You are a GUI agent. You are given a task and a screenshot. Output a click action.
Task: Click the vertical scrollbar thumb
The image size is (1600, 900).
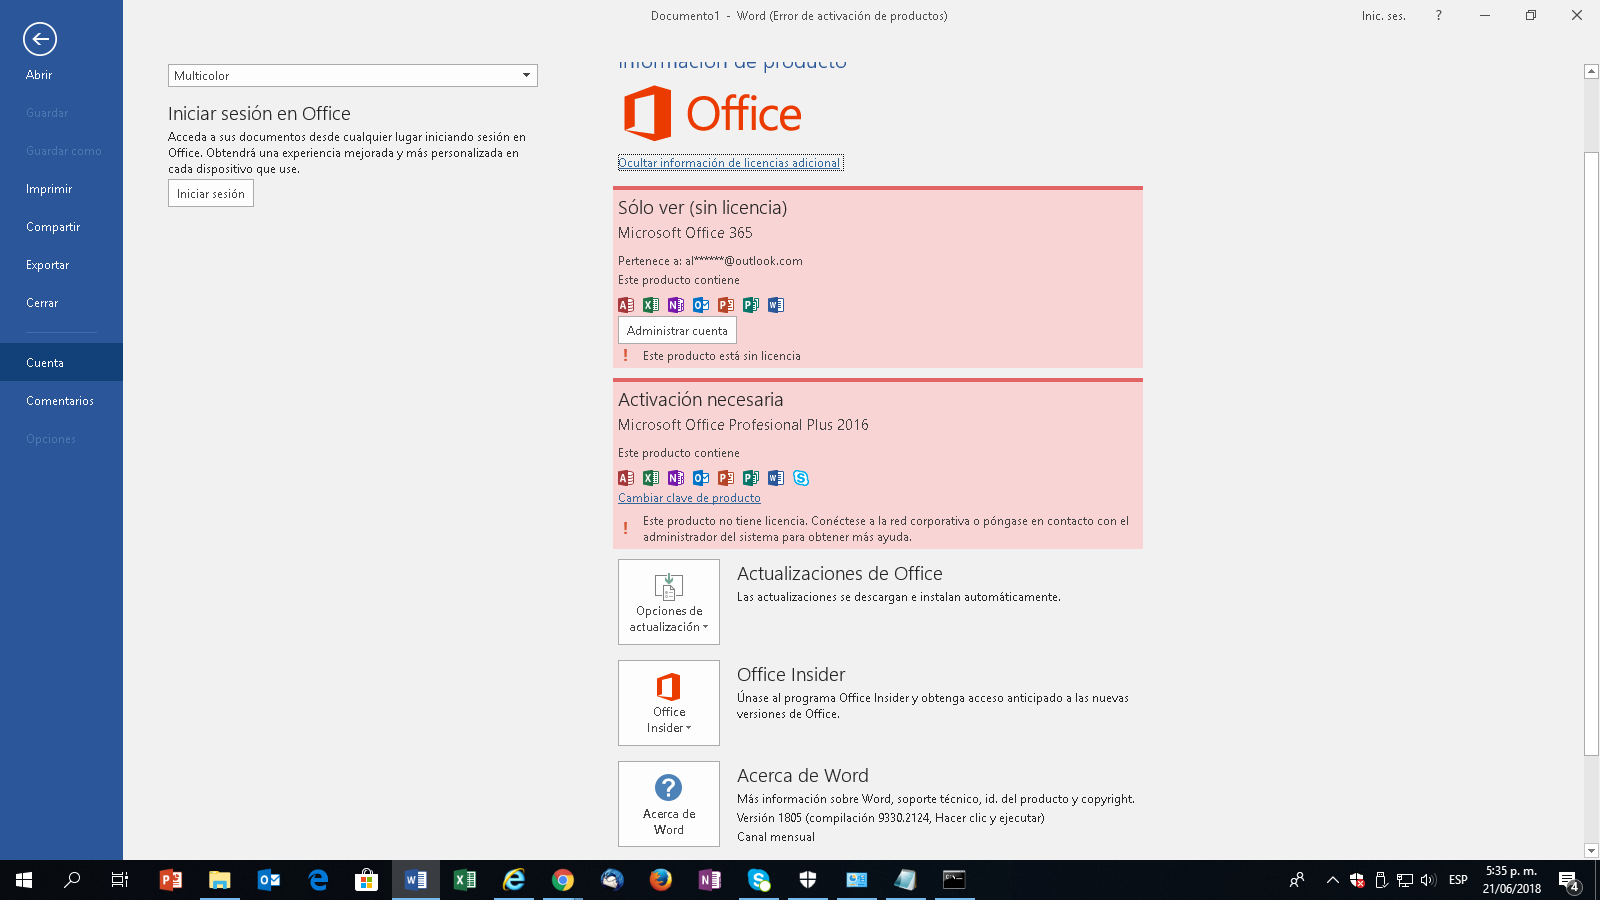click(x=1591, y=453)
